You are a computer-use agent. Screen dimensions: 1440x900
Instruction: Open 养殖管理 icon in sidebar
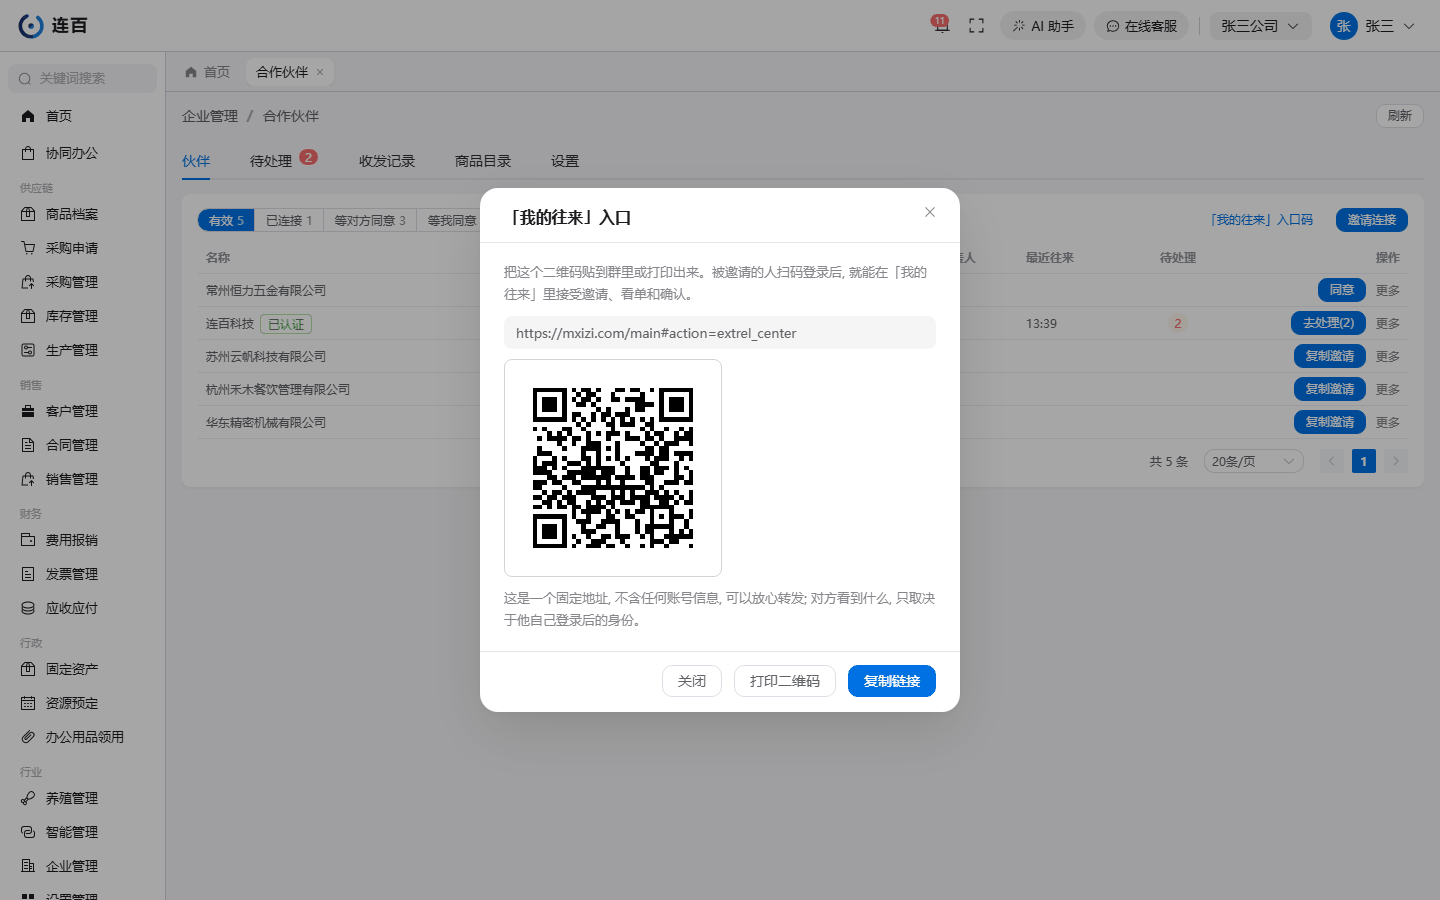coord(28,798)
